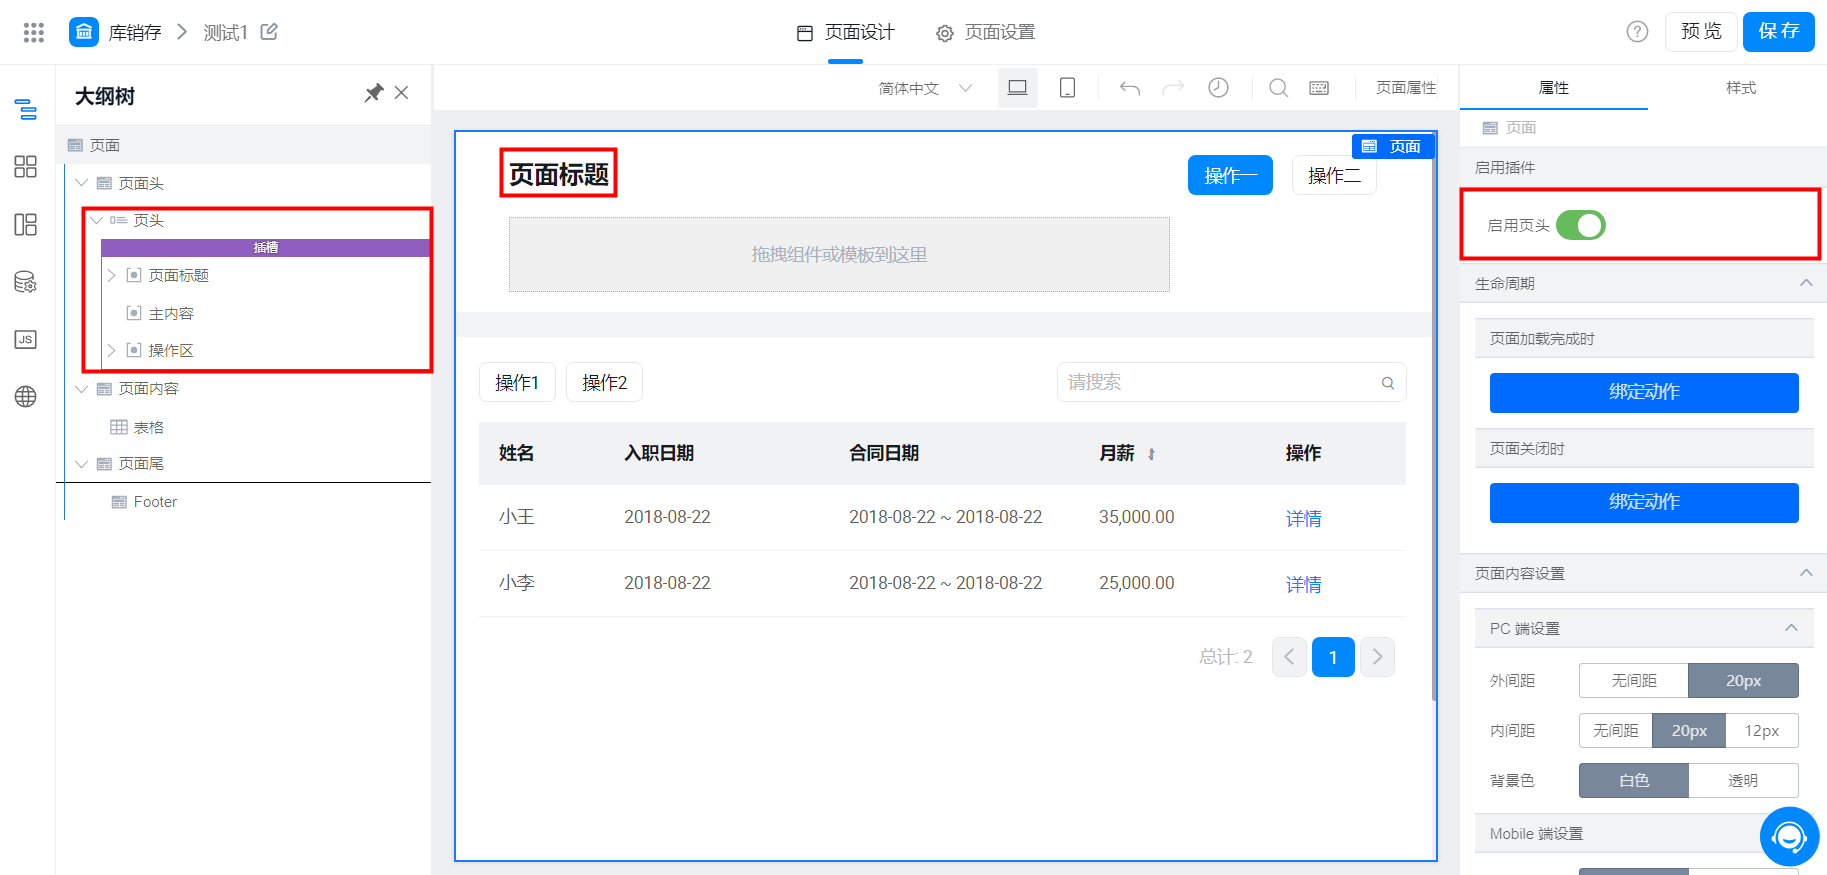Click the 库销存 app logo icon
The image size is (1827, 875).
tap(84, 32)
